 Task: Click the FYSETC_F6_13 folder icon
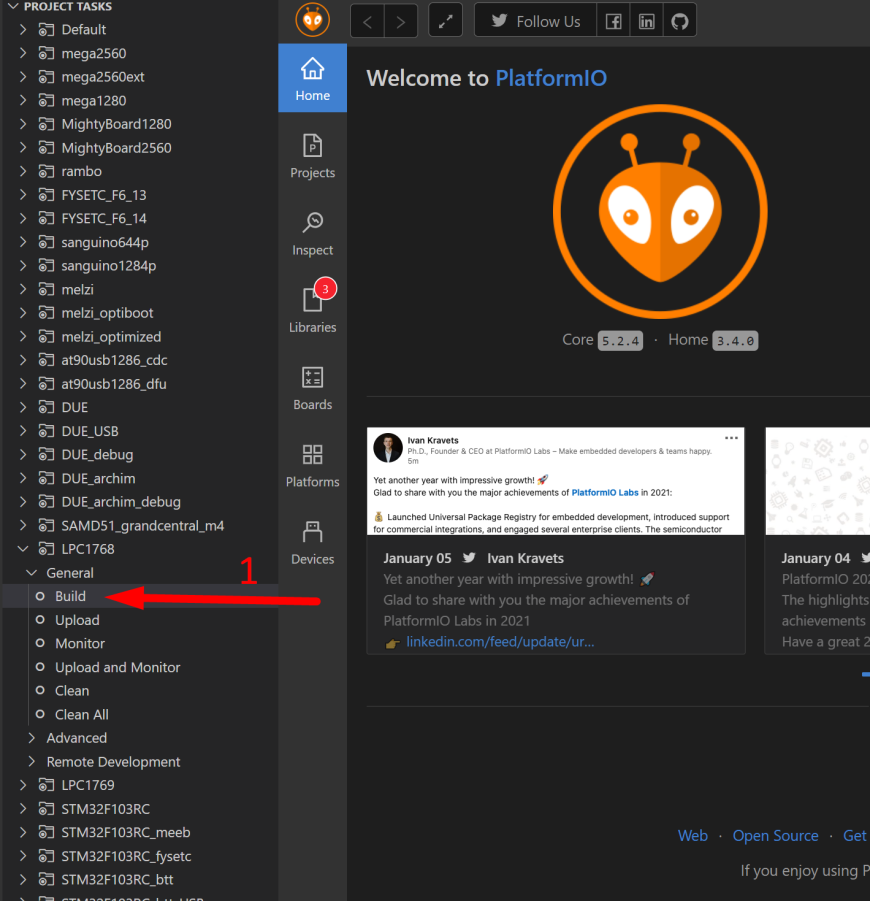(x=46, y=195)
